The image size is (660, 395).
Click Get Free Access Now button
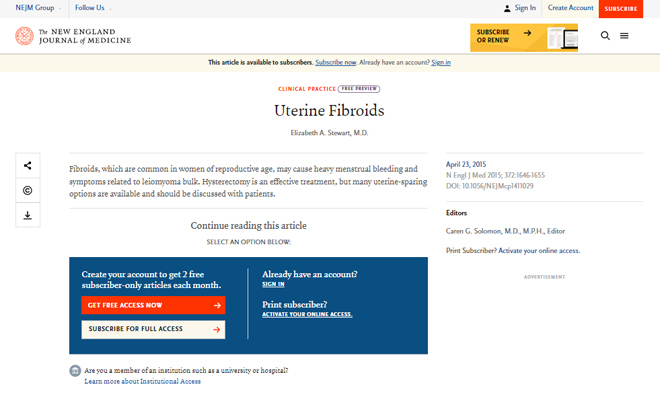pyautogui.click(x=153, y=305)
